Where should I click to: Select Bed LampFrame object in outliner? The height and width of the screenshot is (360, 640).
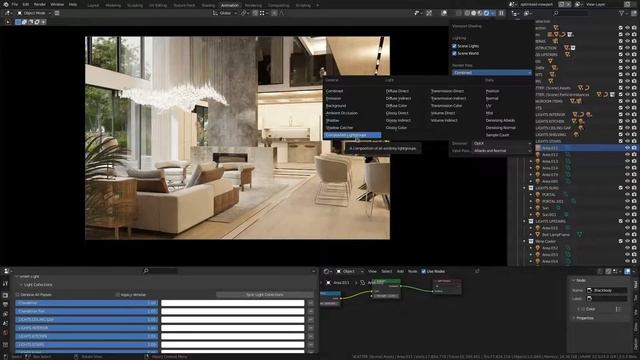click(555, 235)
